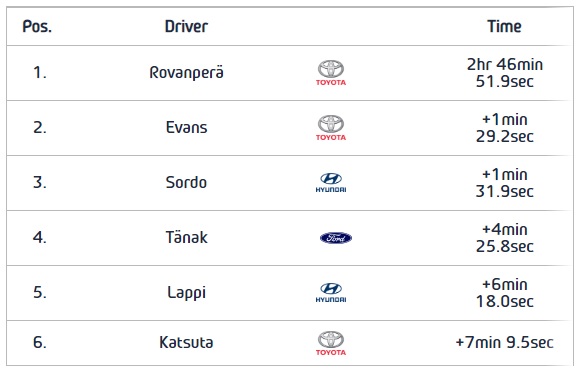
Task: Select driver name Evans
Action: [186, 128]
